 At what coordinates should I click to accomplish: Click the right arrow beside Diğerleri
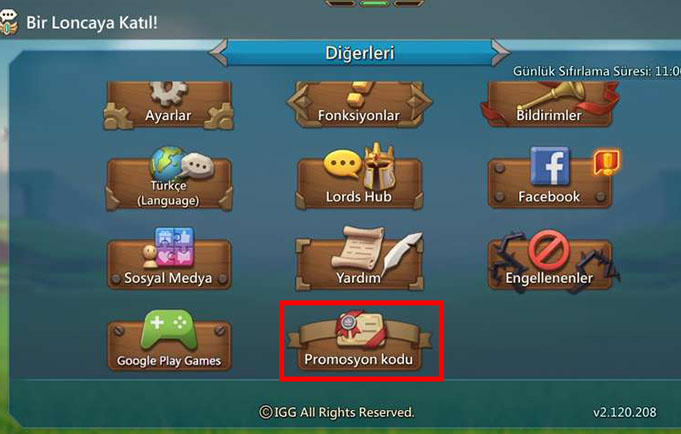click(x=500, y=53)
